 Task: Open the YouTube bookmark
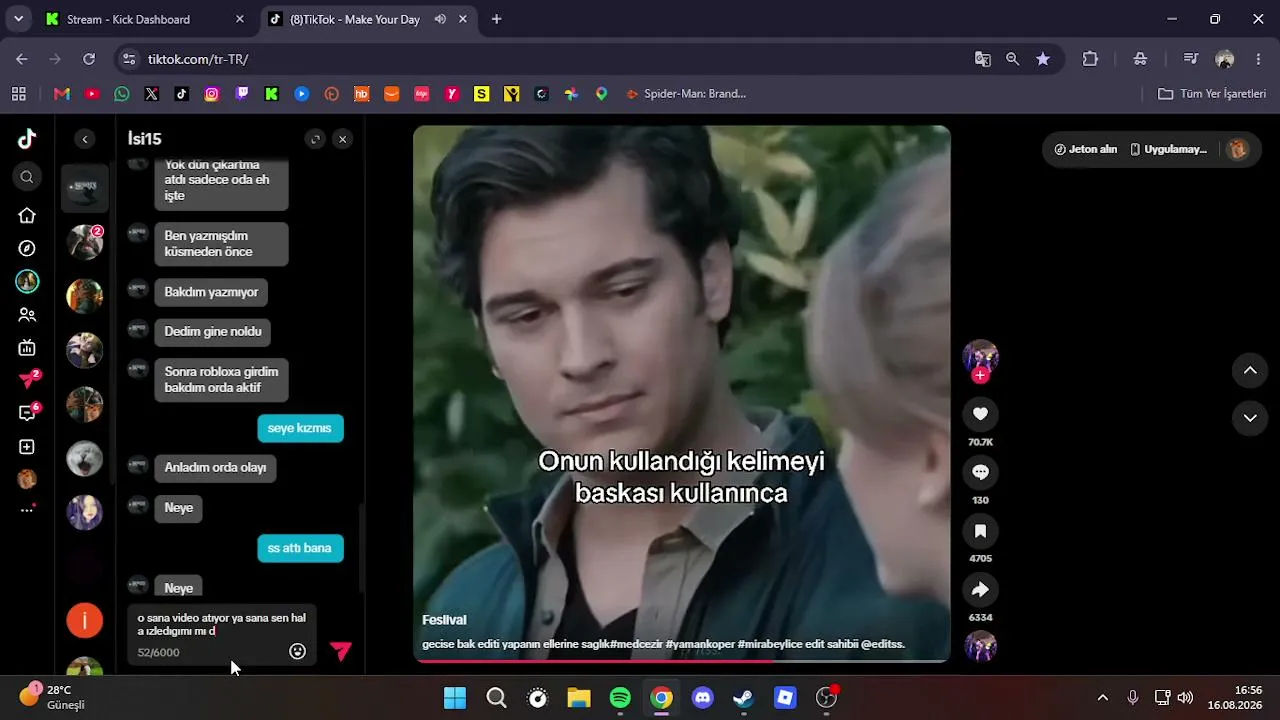tap(92, 94)
